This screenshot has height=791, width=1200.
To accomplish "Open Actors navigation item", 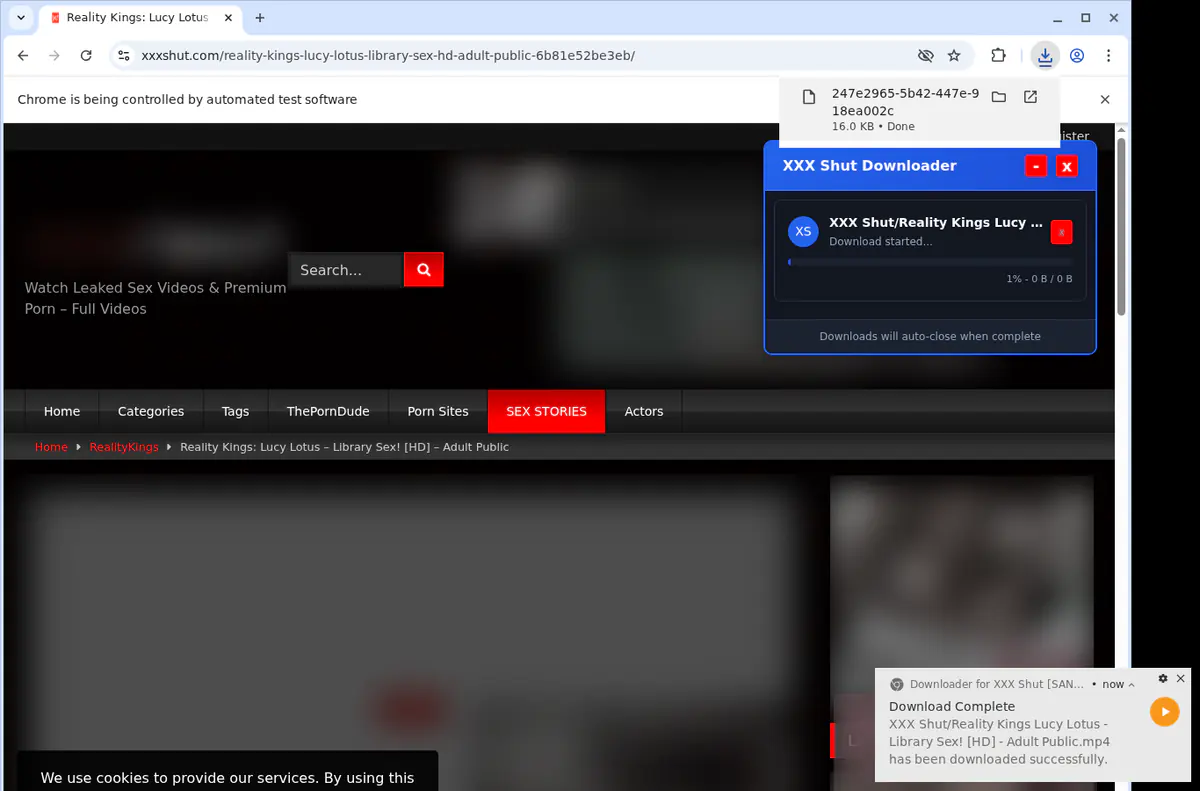I will click(644, 411).
